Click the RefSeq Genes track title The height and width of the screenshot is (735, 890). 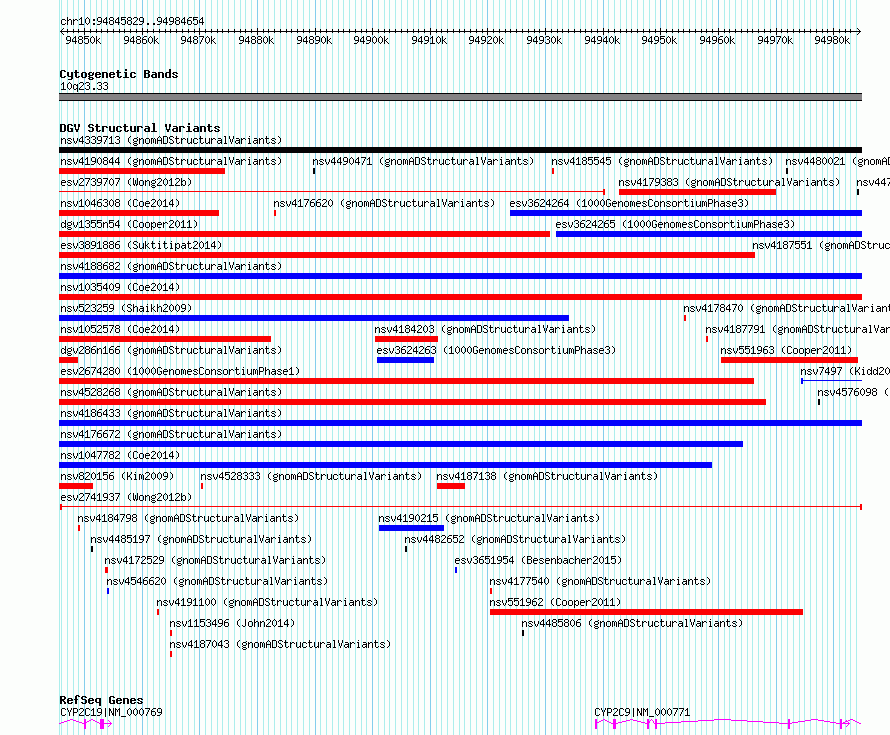click(x=101, y=700)
